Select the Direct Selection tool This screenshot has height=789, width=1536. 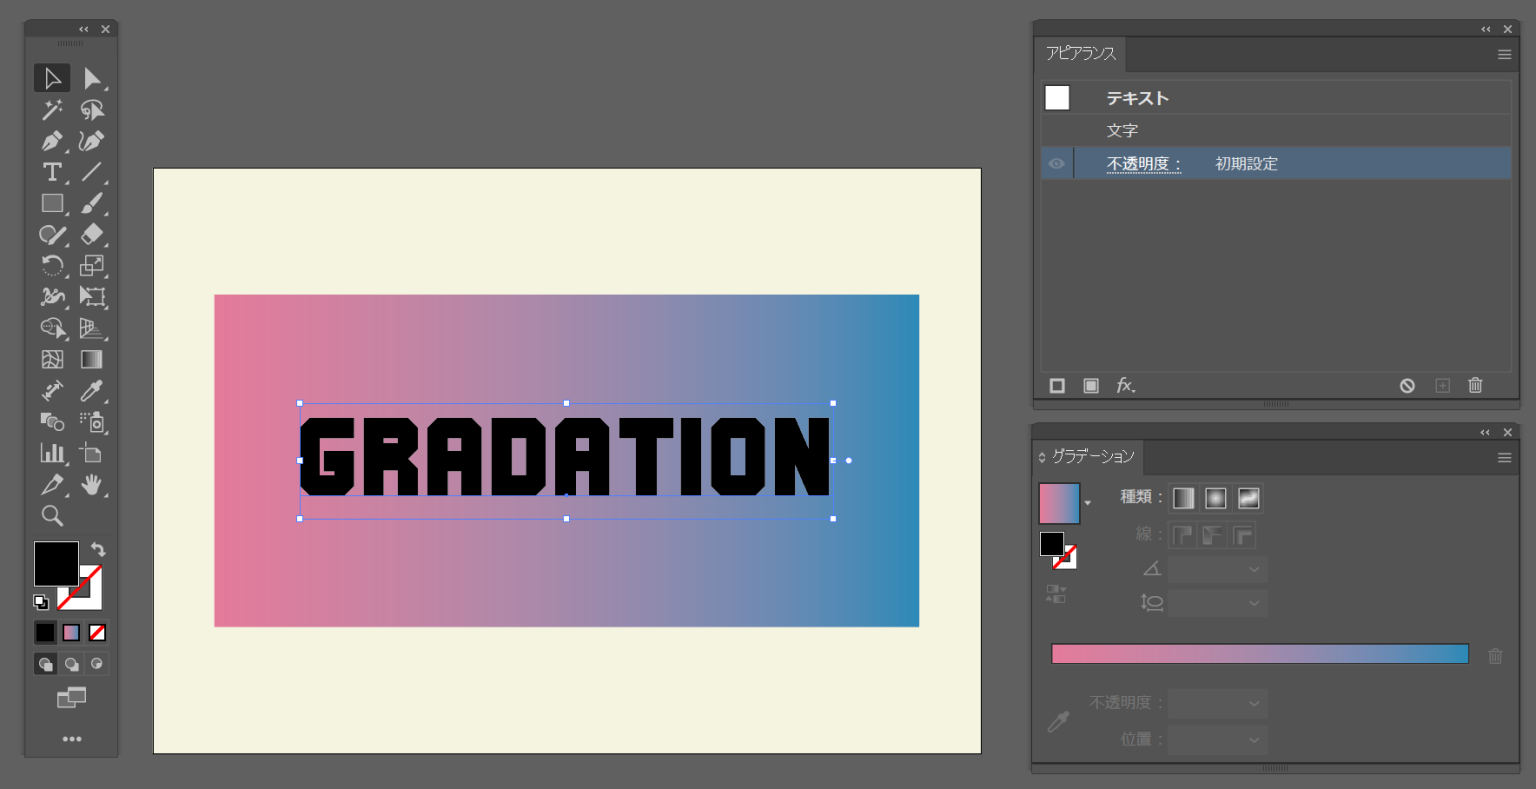(92, 78)
